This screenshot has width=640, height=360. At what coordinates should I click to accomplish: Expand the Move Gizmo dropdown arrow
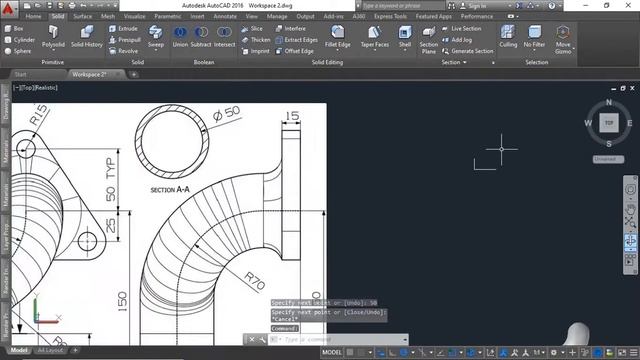click(x=573, y=49)
